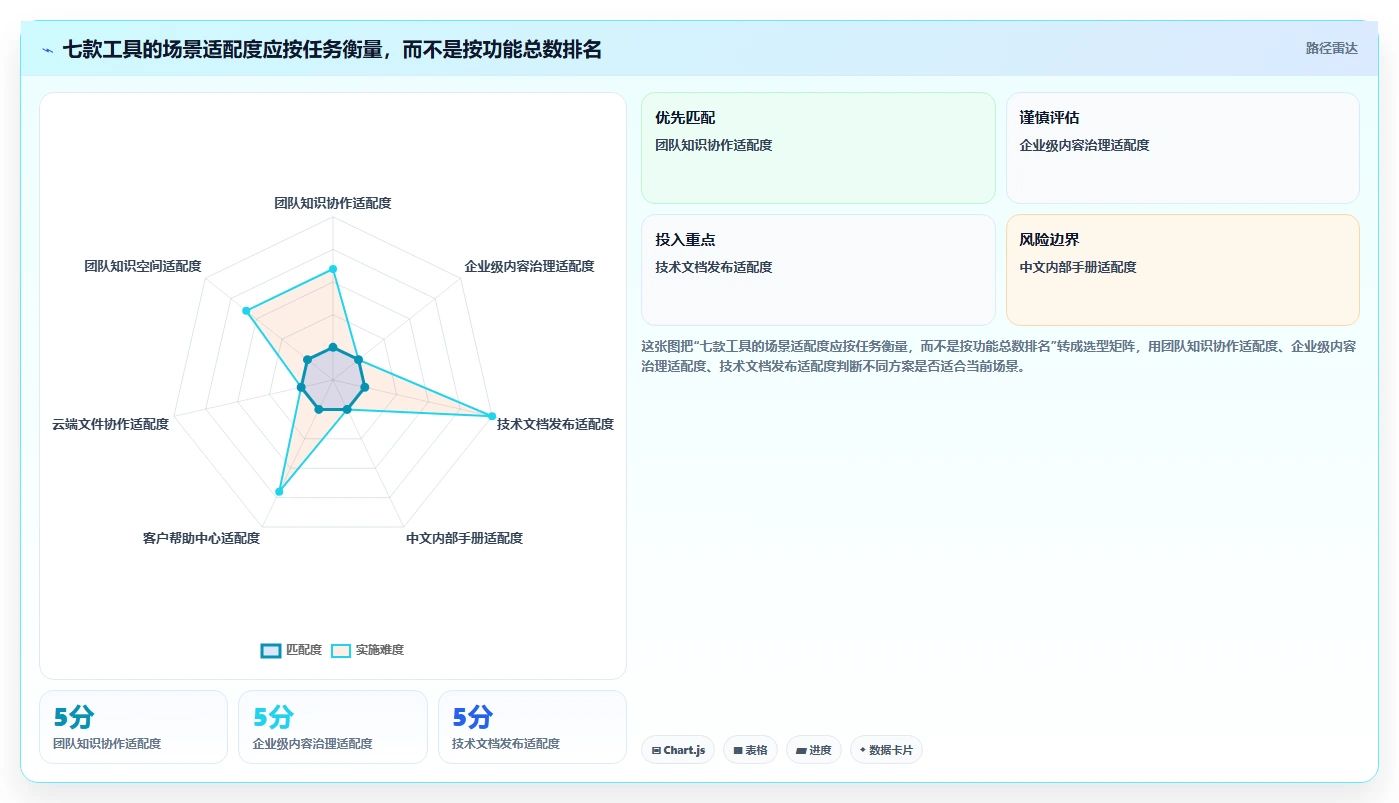This screenshot has height=803, width=1399.
Task: Open the 风险边界 card
Action: click(x=1183, y=270)
